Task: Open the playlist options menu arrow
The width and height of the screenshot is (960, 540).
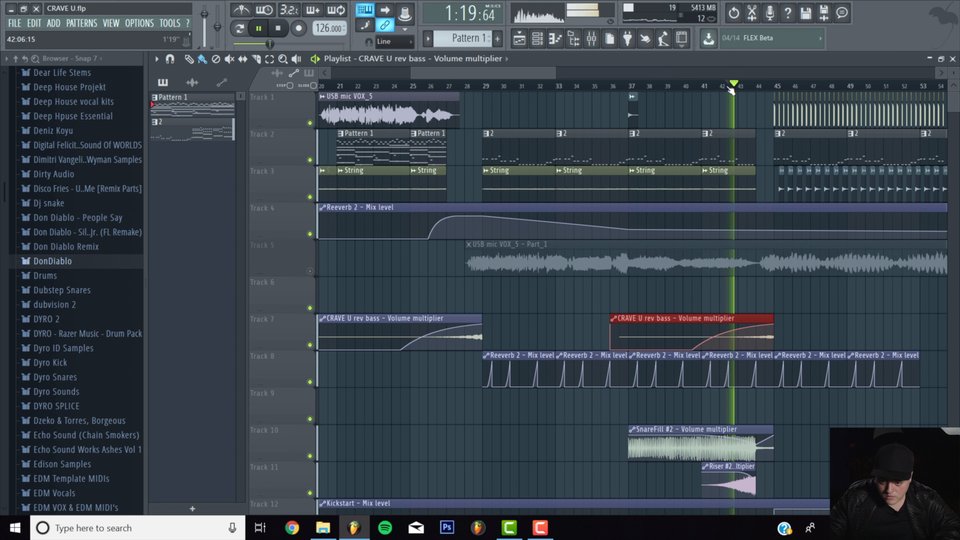Action: pos(157,59)
